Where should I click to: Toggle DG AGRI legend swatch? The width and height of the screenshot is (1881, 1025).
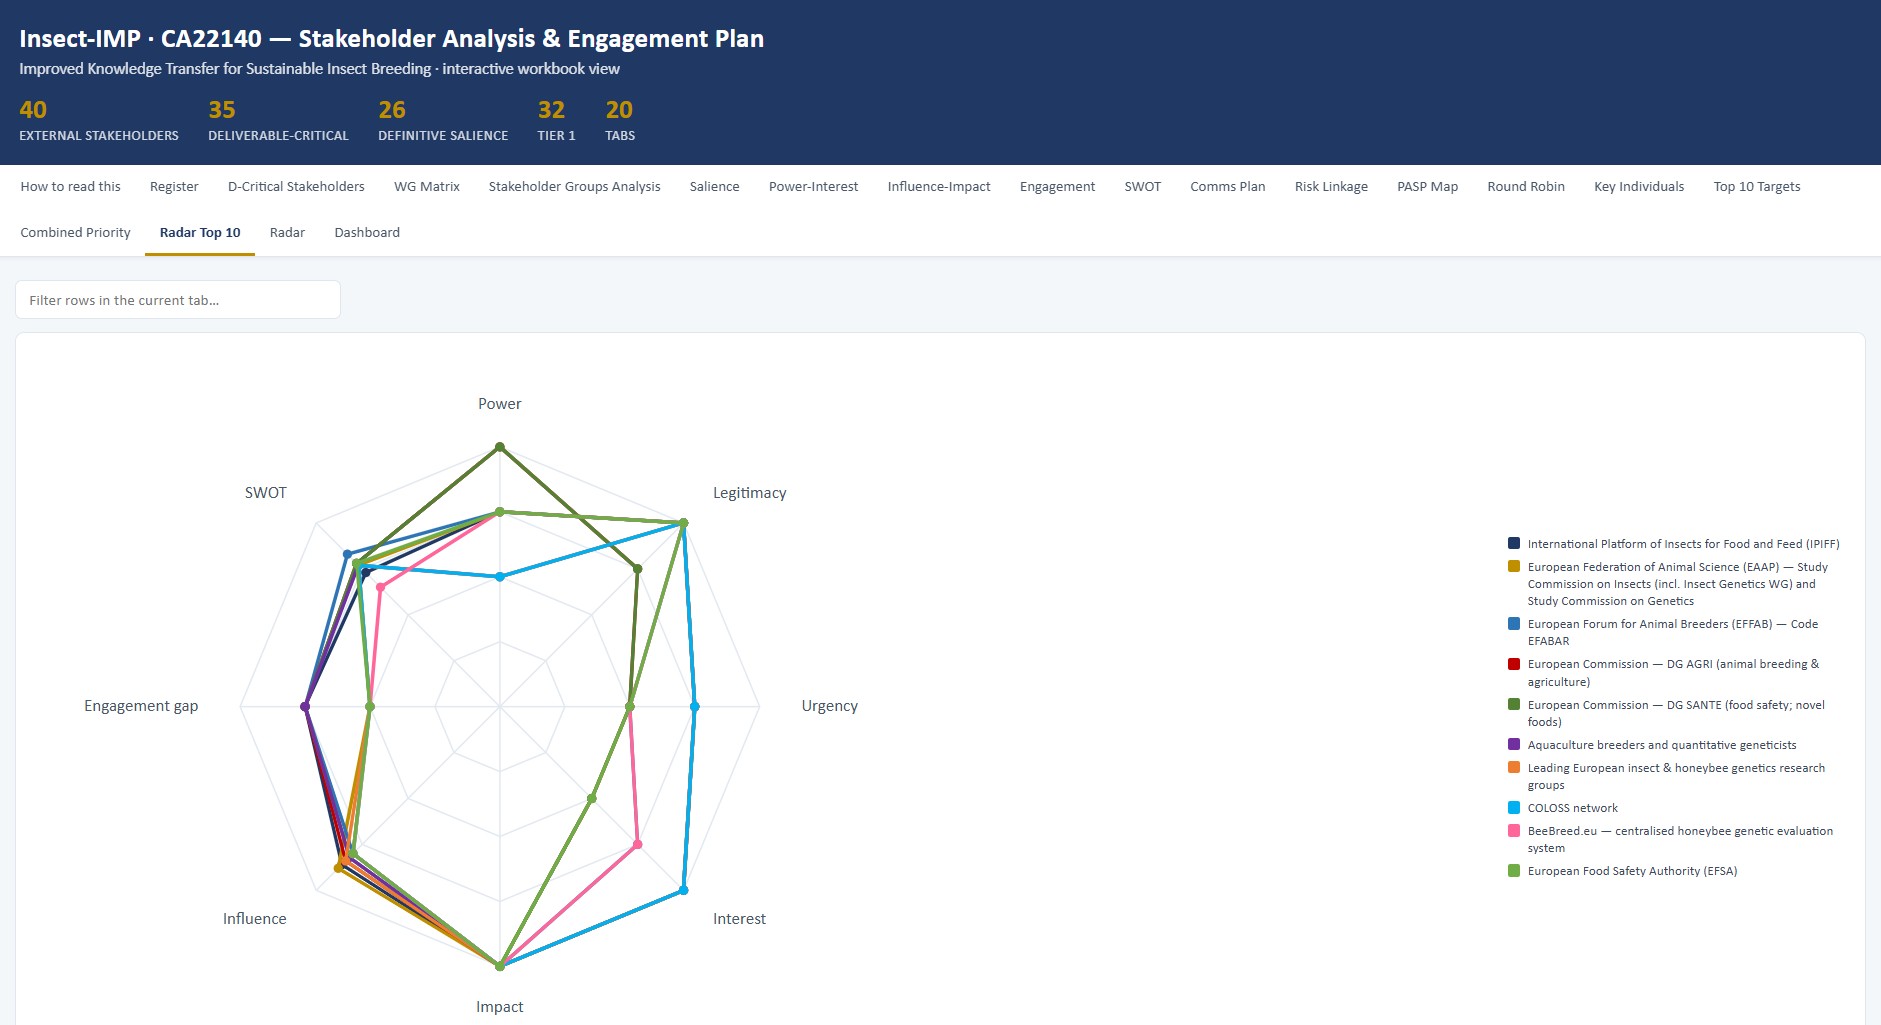click(1514, 663)
